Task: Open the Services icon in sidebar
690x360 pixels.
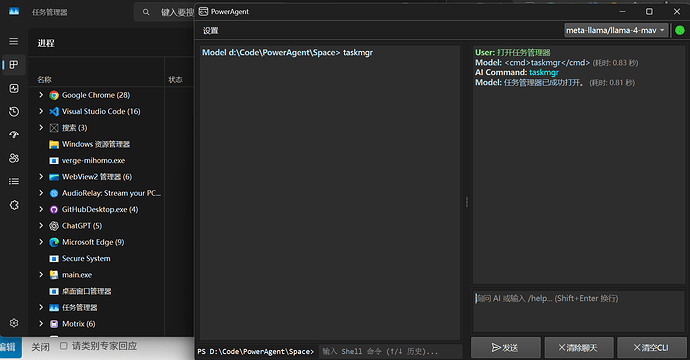Action: pyautogui.click(x=14, y=205)
